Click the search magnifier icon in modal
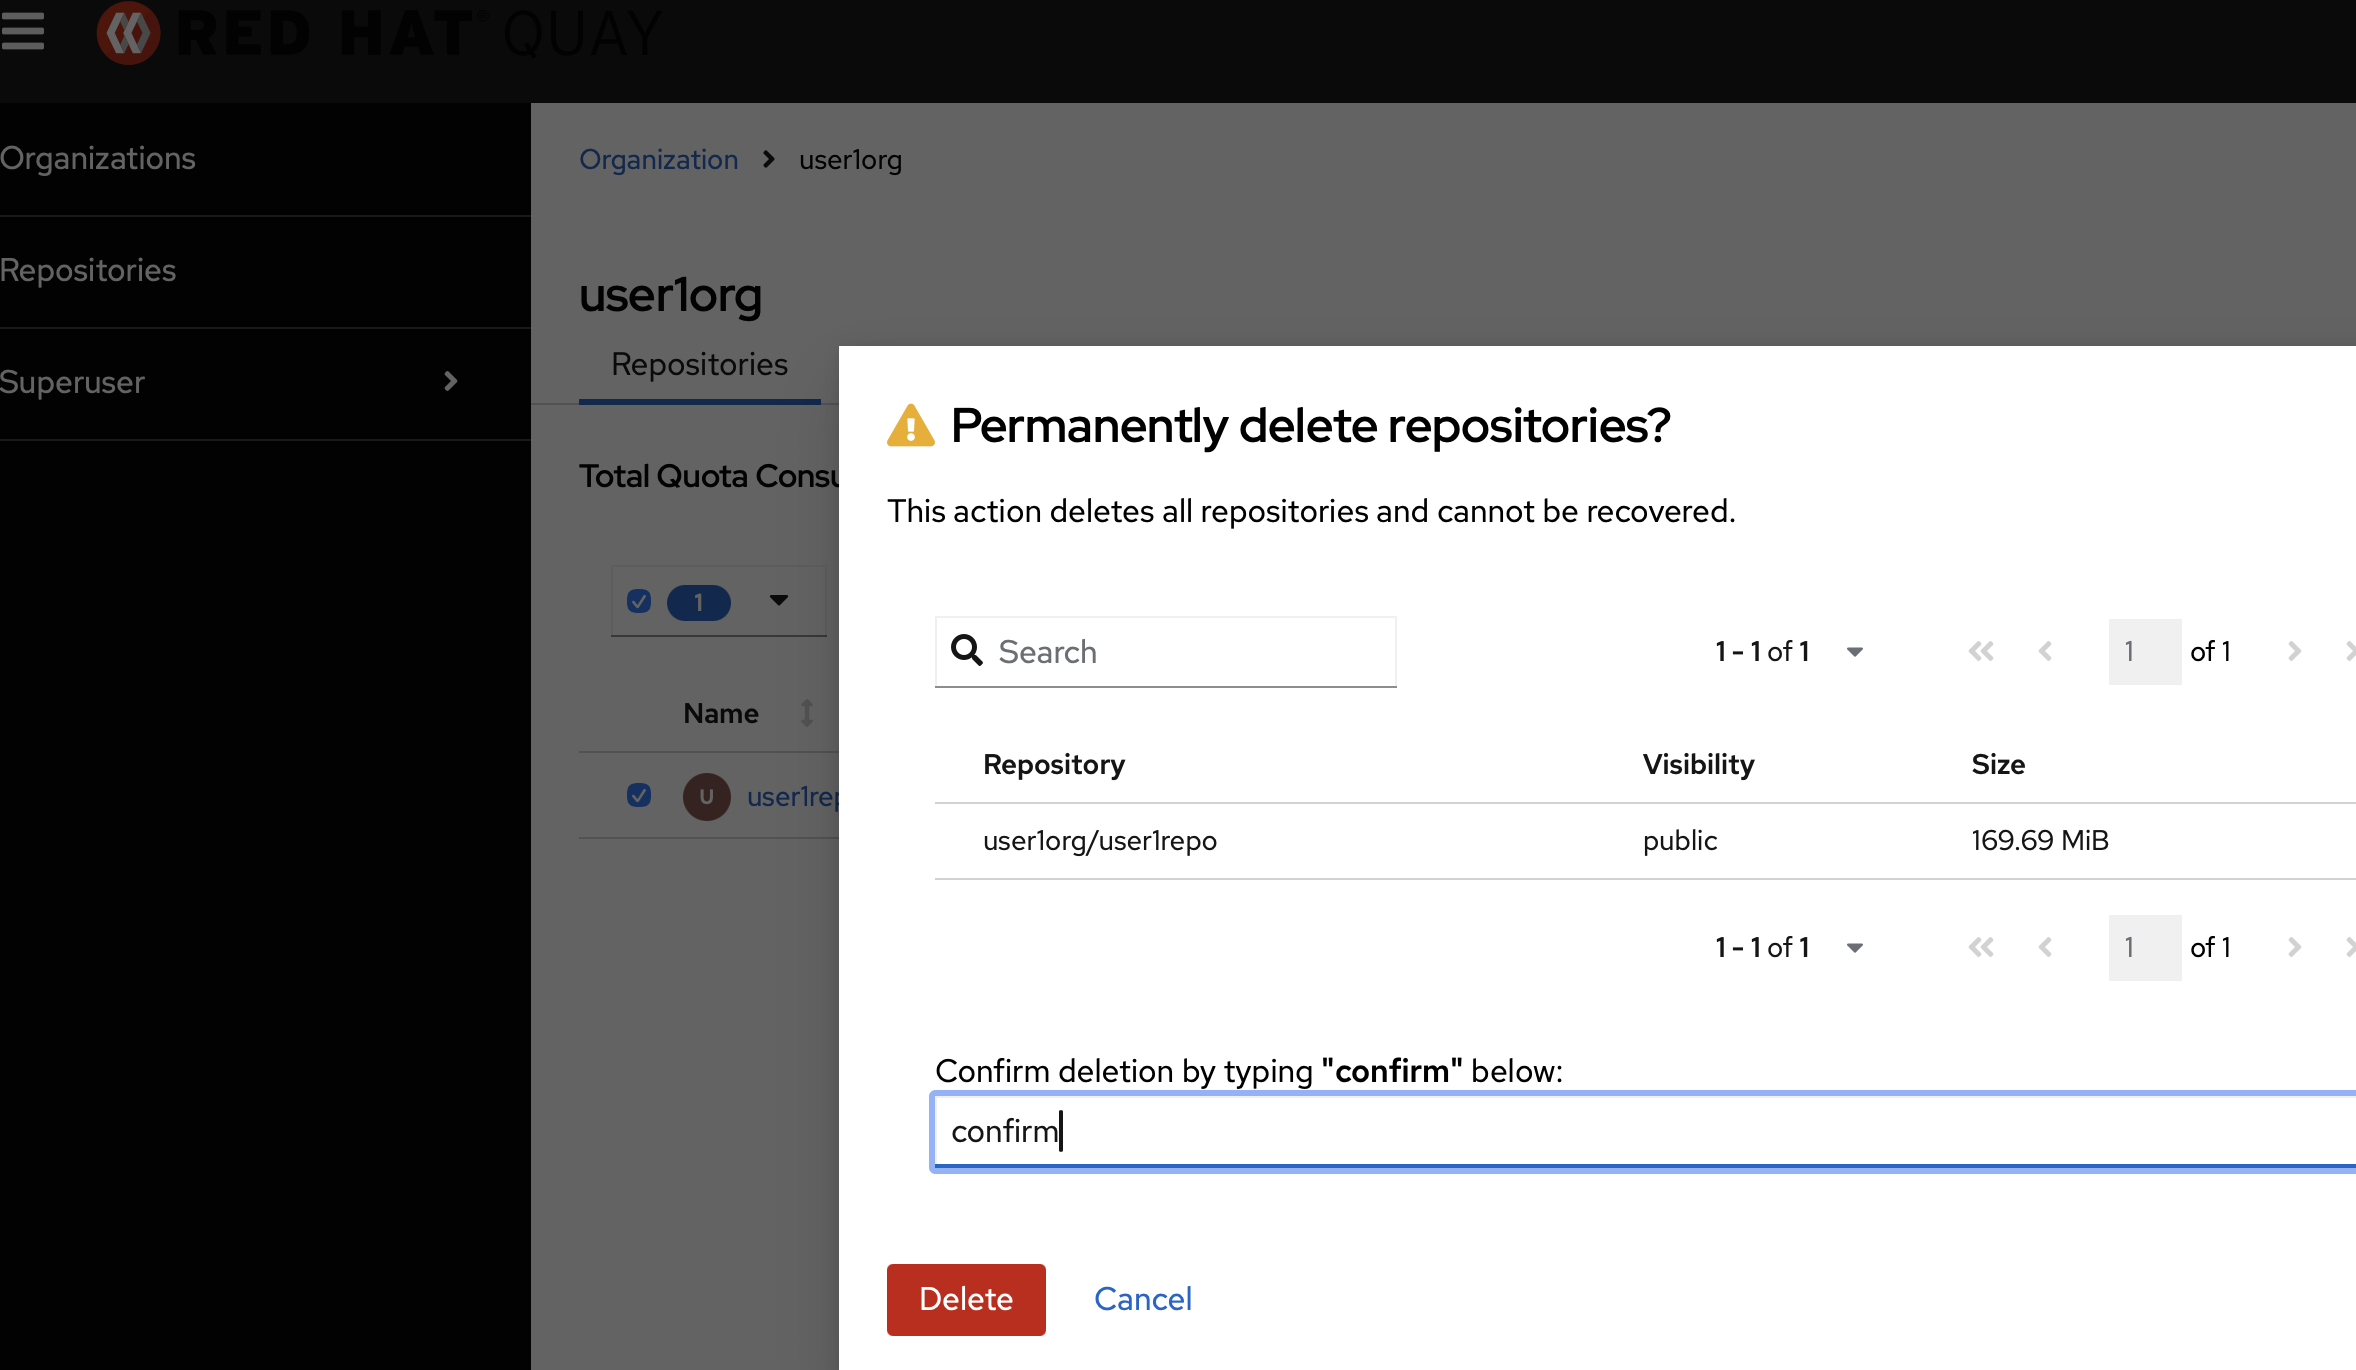This screenshot has height=1370, width=2356. tap(966, 651)
